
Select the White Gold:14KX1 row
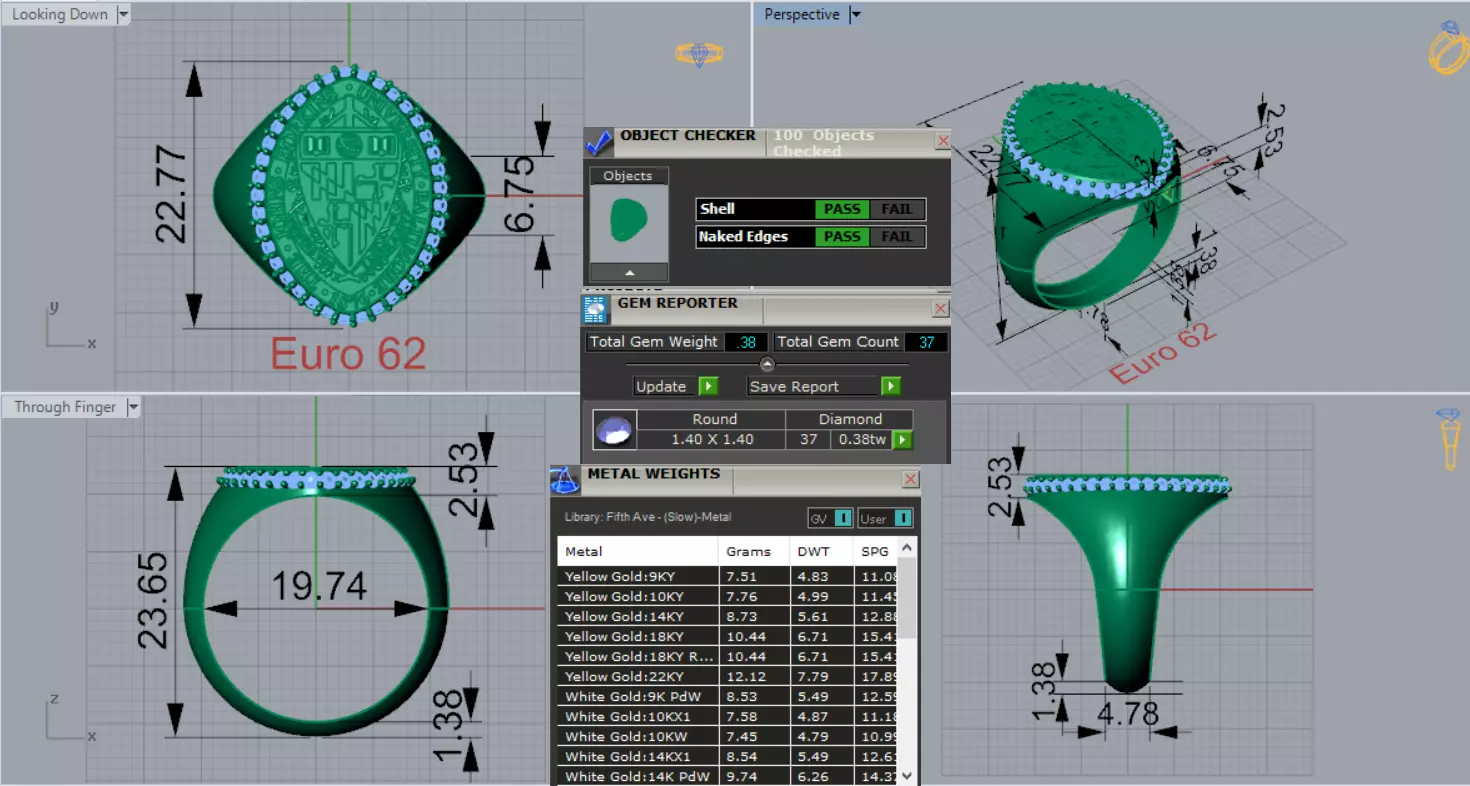coord(728,756)
